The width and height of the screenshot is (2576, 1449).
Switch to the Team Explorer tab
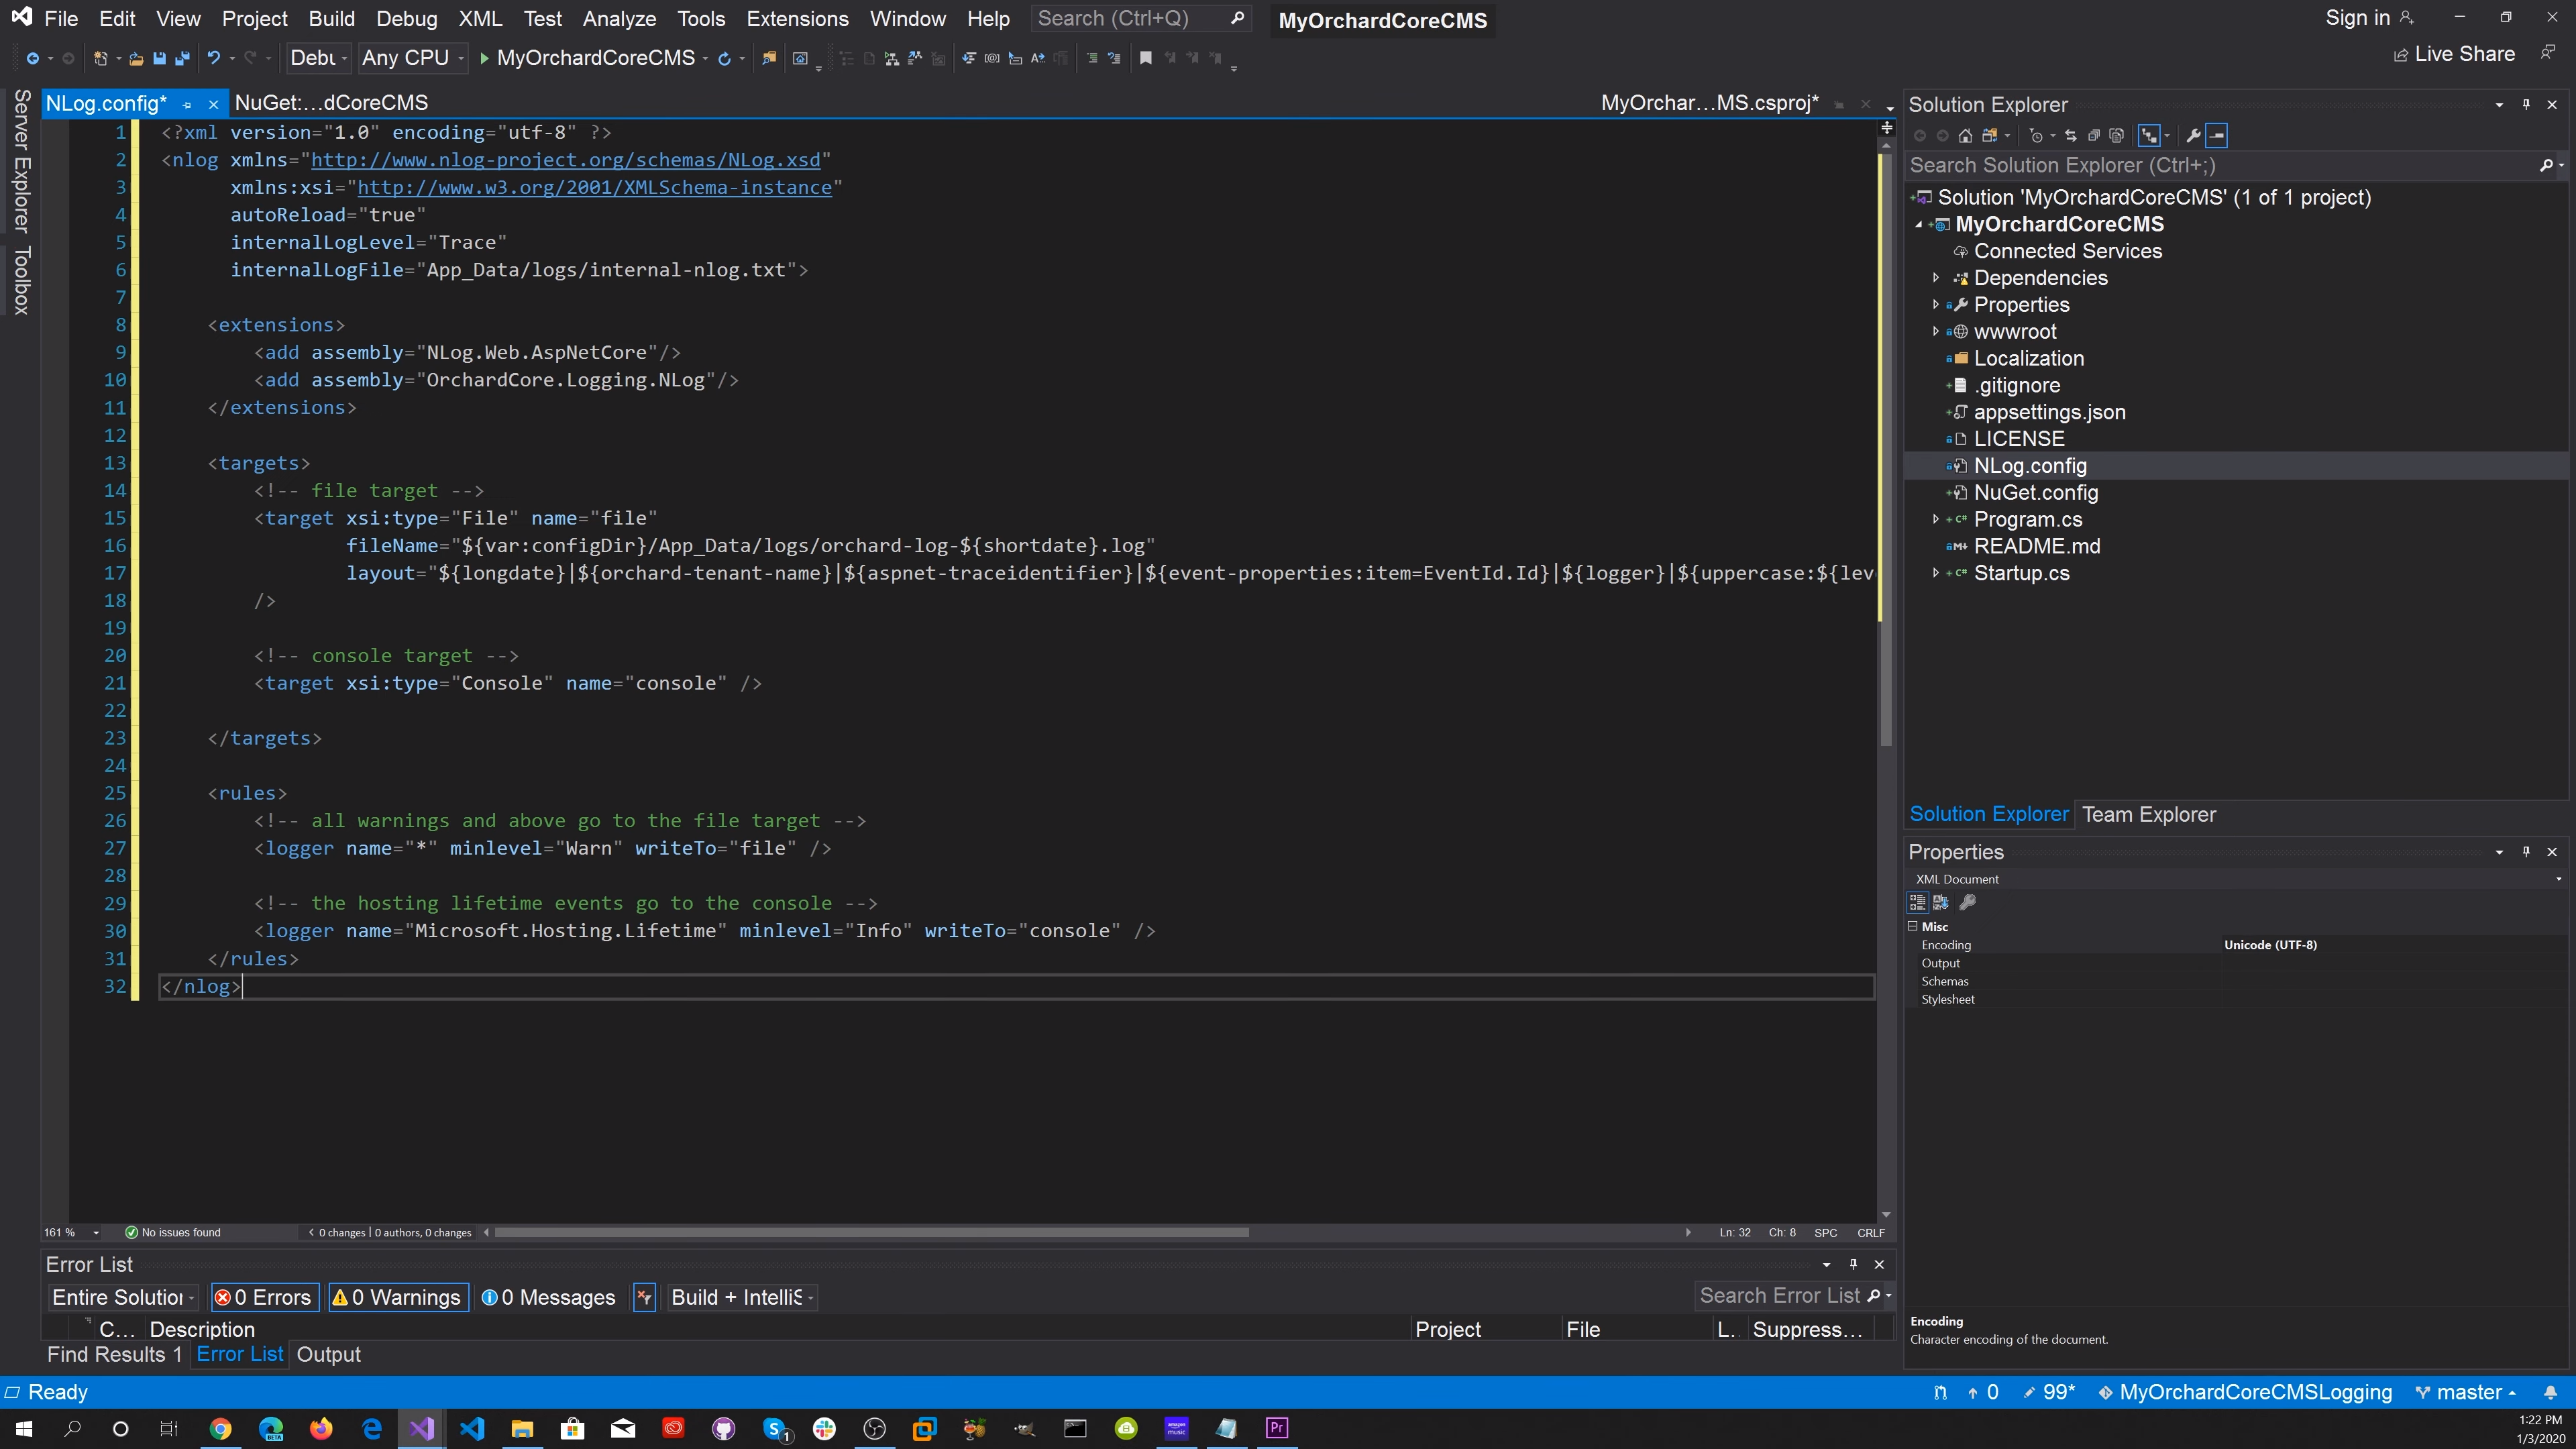[2148, 814]
